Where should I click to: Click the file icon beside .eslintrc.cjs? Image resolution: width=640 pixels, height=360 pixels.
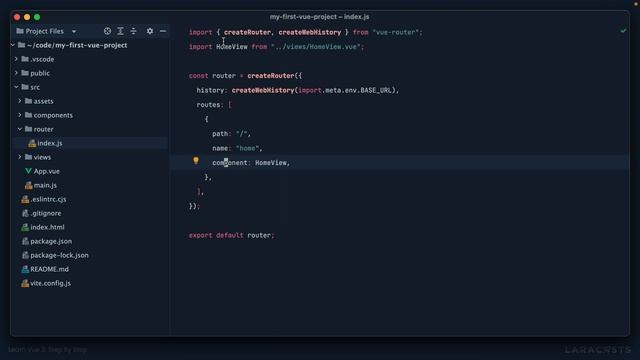[25, 199]
